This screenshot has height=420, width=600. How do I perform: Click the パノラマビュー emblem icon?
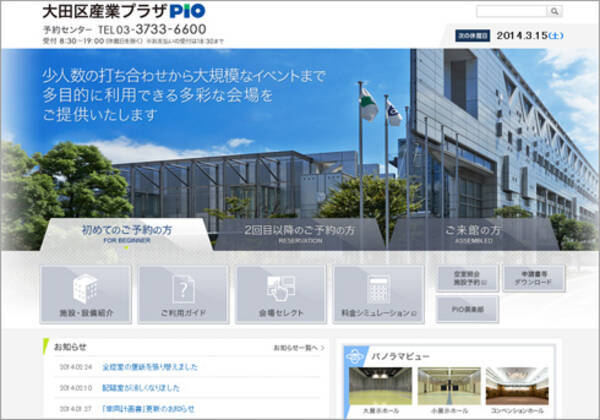click(x=354, y=357)
